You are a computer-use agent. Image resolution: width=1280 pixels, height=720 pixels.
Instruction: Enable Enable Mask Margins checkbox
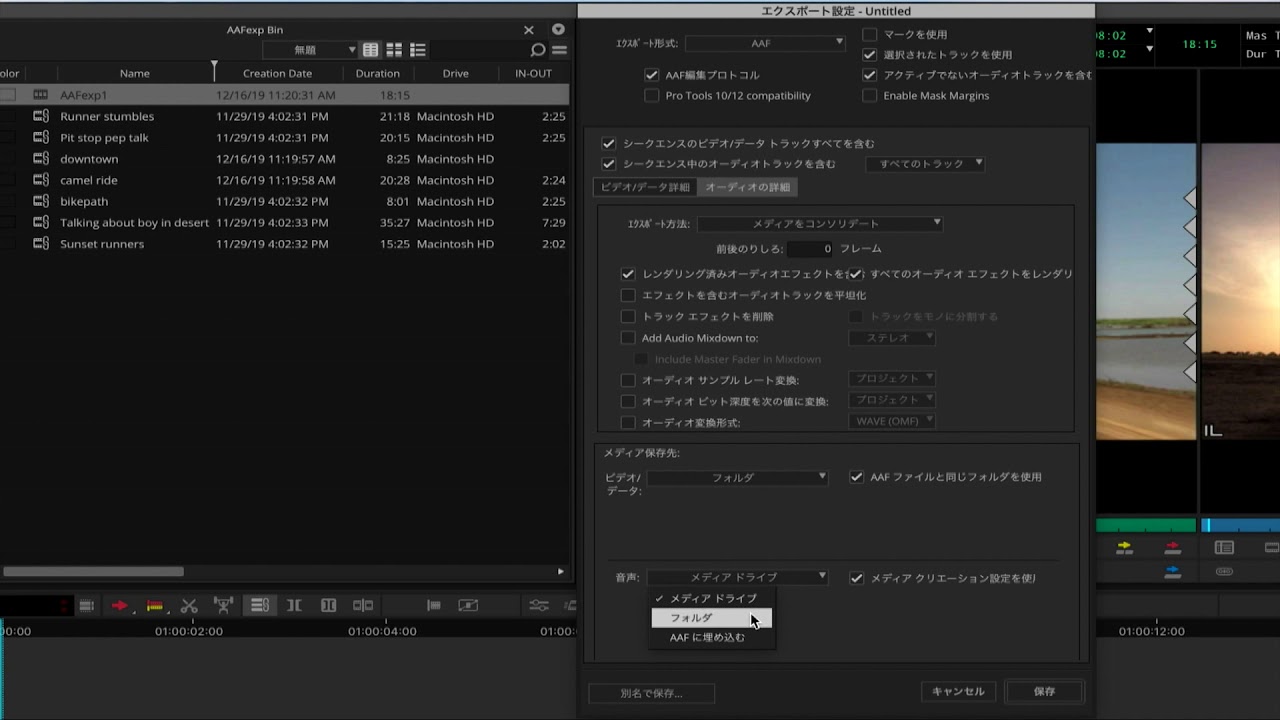click(x=870, y=96)
